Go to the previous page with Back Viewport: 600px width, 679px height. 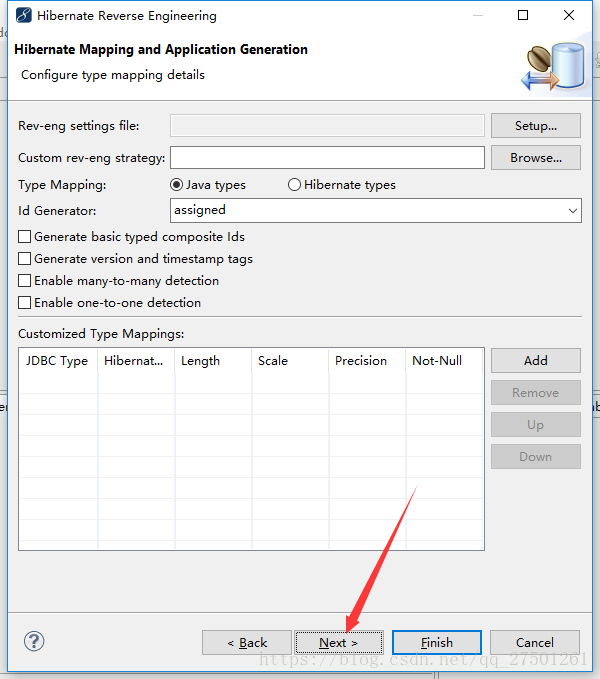coord(247,643)
